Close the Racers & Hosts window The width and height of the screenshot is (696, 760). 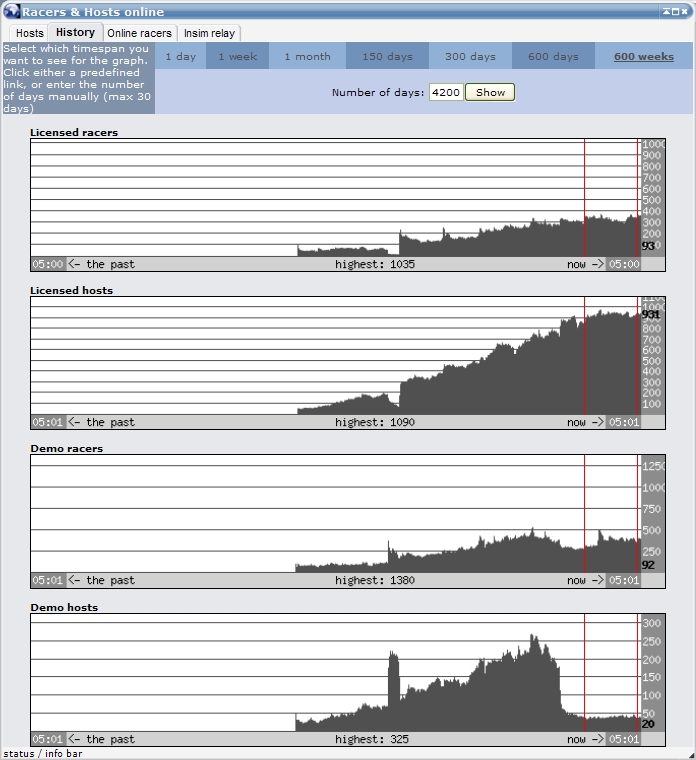click(684, 11)
